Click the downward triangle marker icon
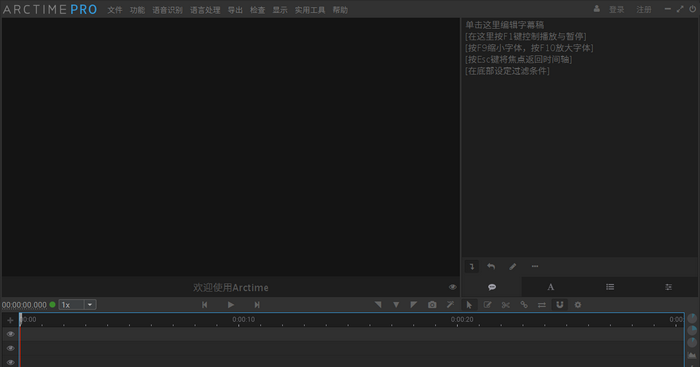 pyautogui.click(x=396, y=305)
